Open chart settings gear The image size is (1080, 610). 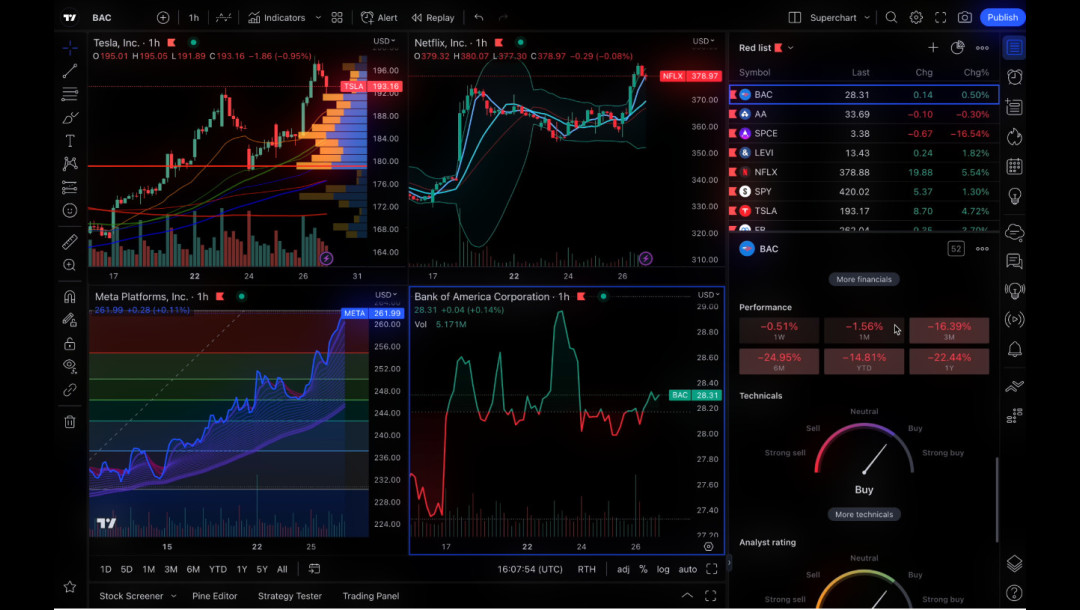(916, 17)
